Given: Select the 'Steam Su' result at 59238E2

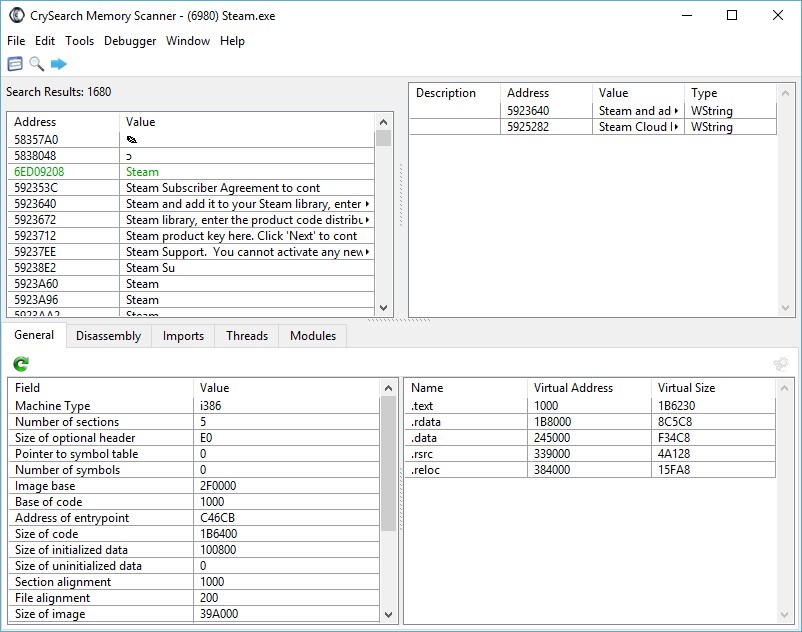Looking at the screenshot, I should (191, 267).
